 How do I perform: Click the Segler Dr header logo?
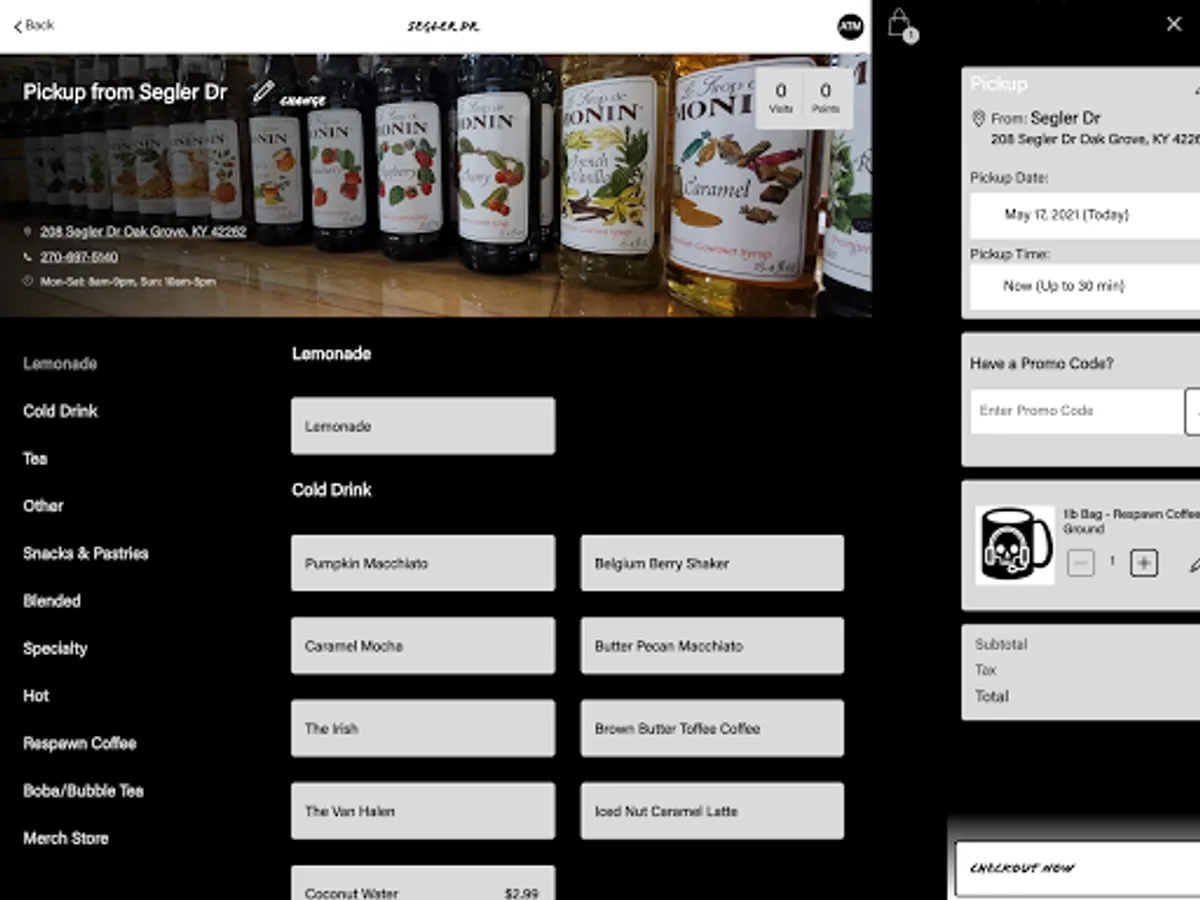(x=443, y=27)
